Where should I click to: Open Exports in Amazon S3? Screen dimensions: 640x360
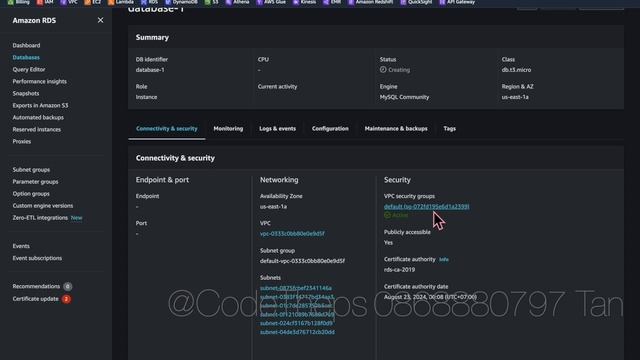pos(40,105)
